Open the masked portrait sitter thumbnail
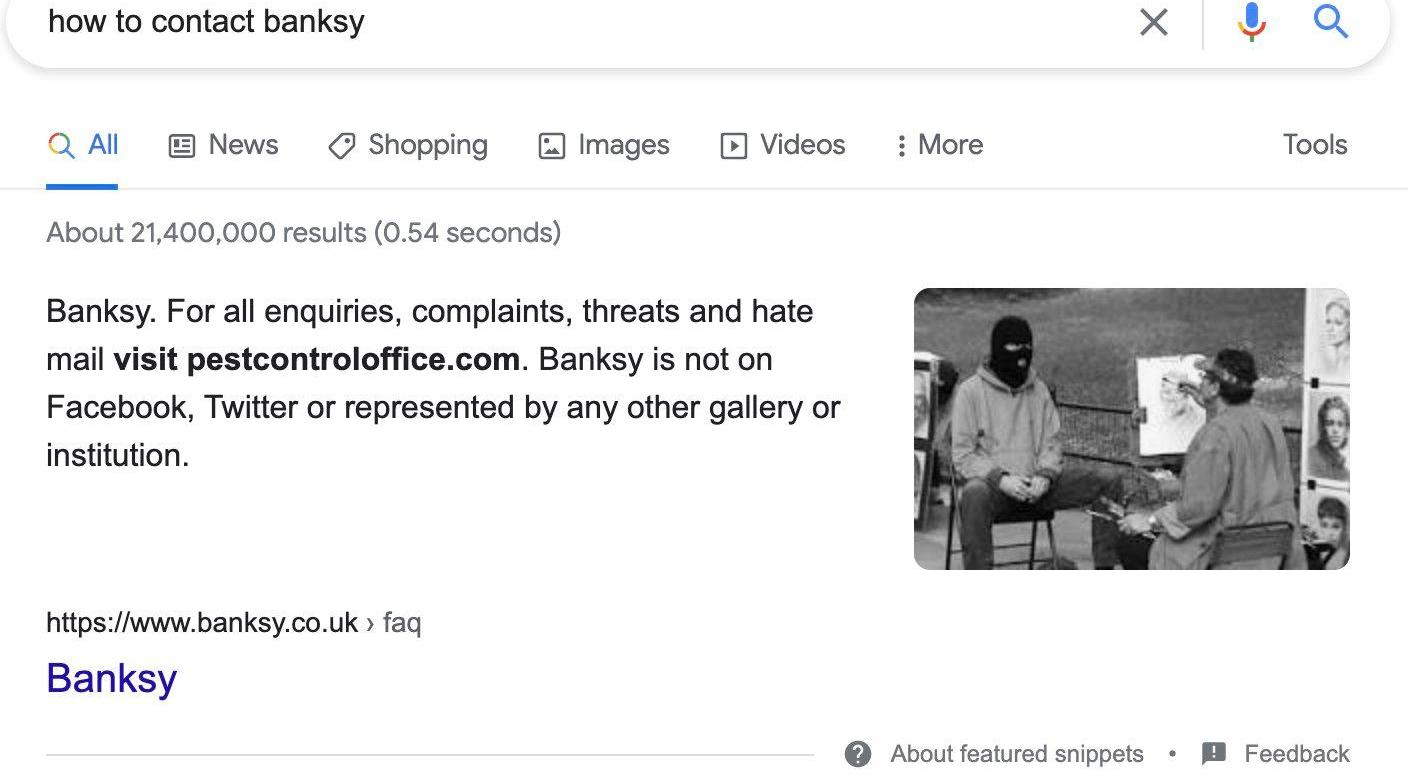This screenshot has width=1408, height=778. (1132, 429)
